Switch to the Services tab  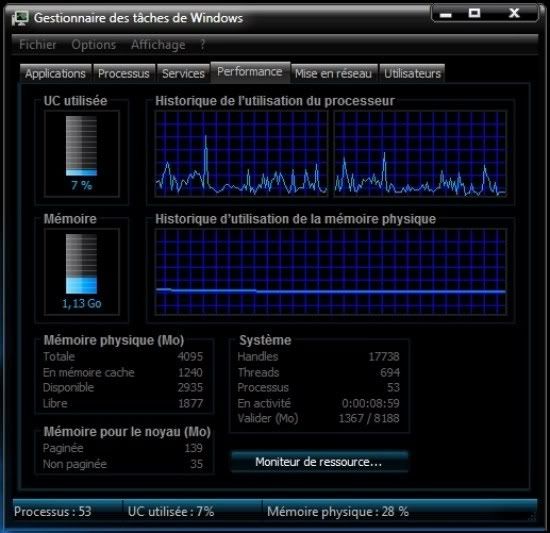tap(183, 74)
